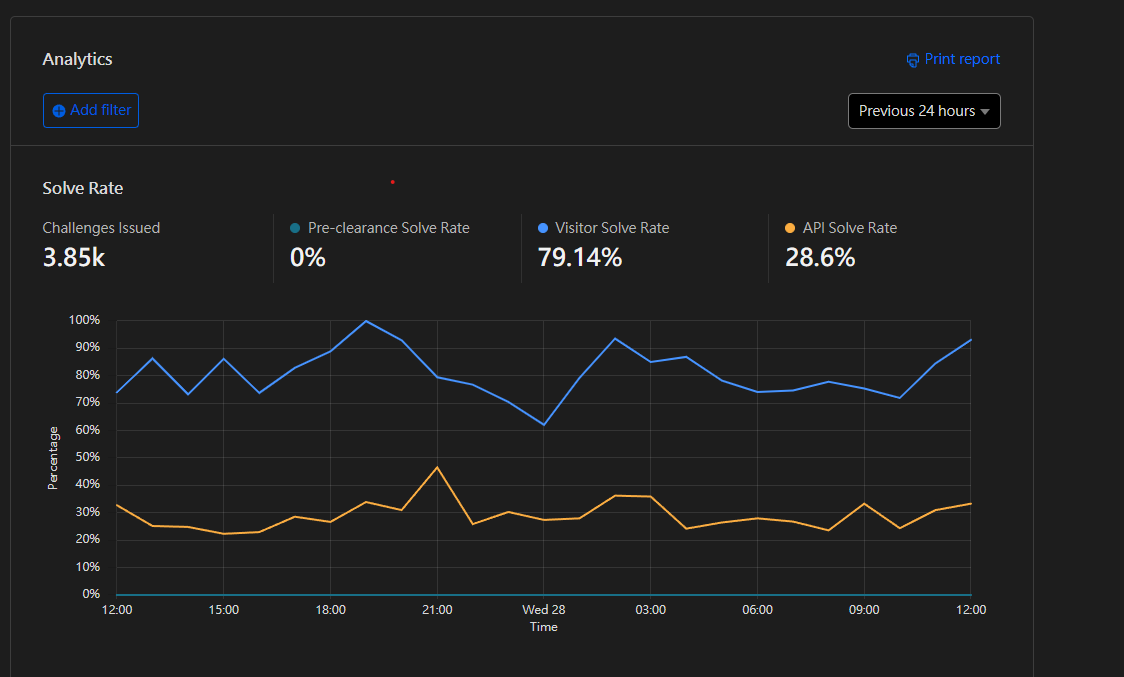This screenshot has height=677, width=1124.
Task: Select the 28.6% API Solve Rate value
Action: pos(820,258)
